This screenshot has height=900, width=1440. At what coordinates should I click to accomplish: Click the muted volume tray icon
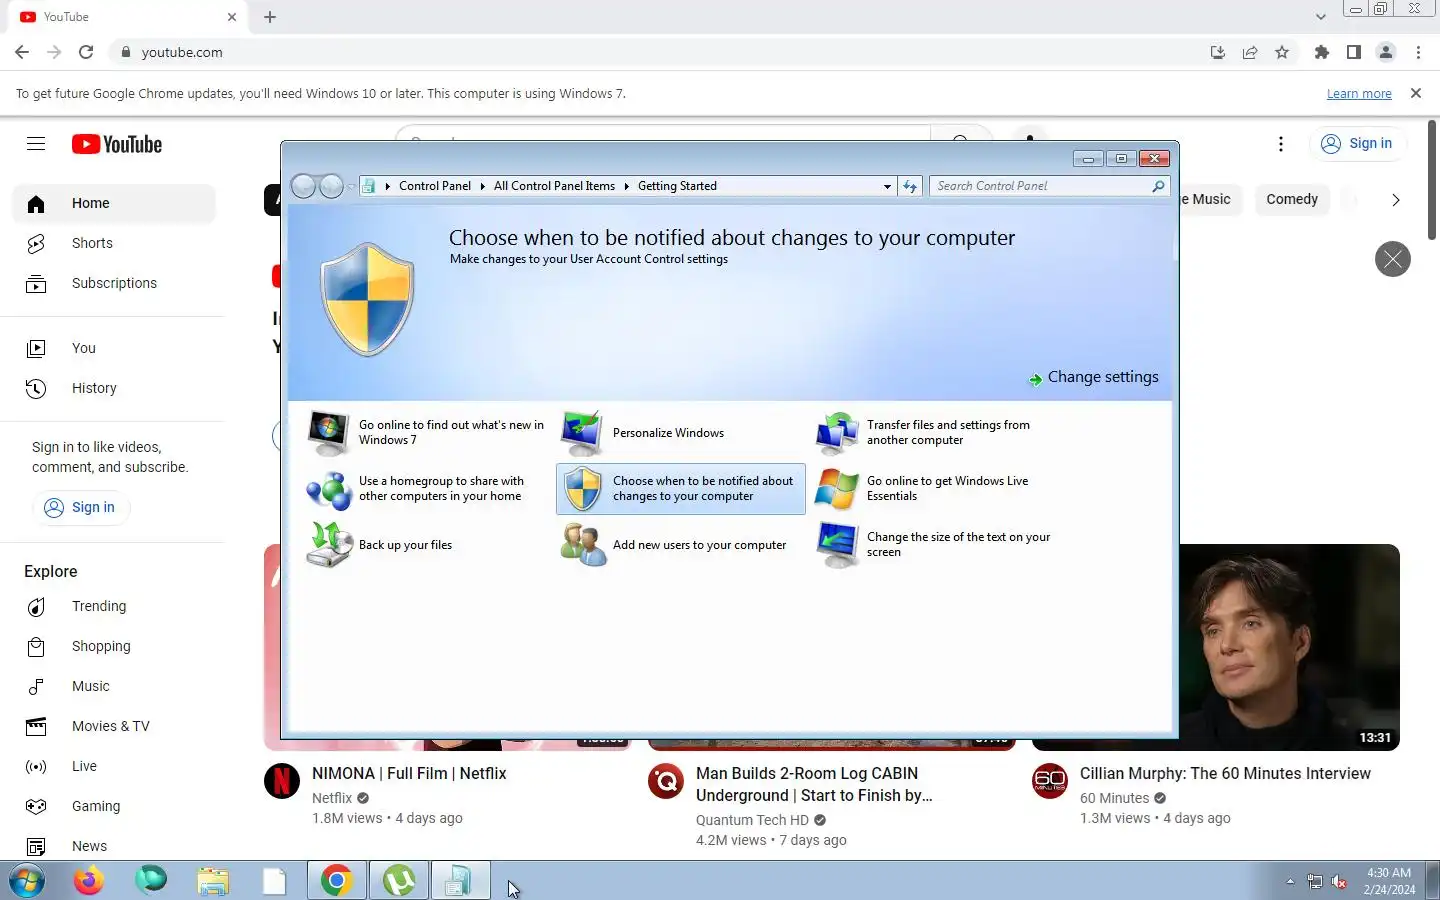[x=1340, y=881]
